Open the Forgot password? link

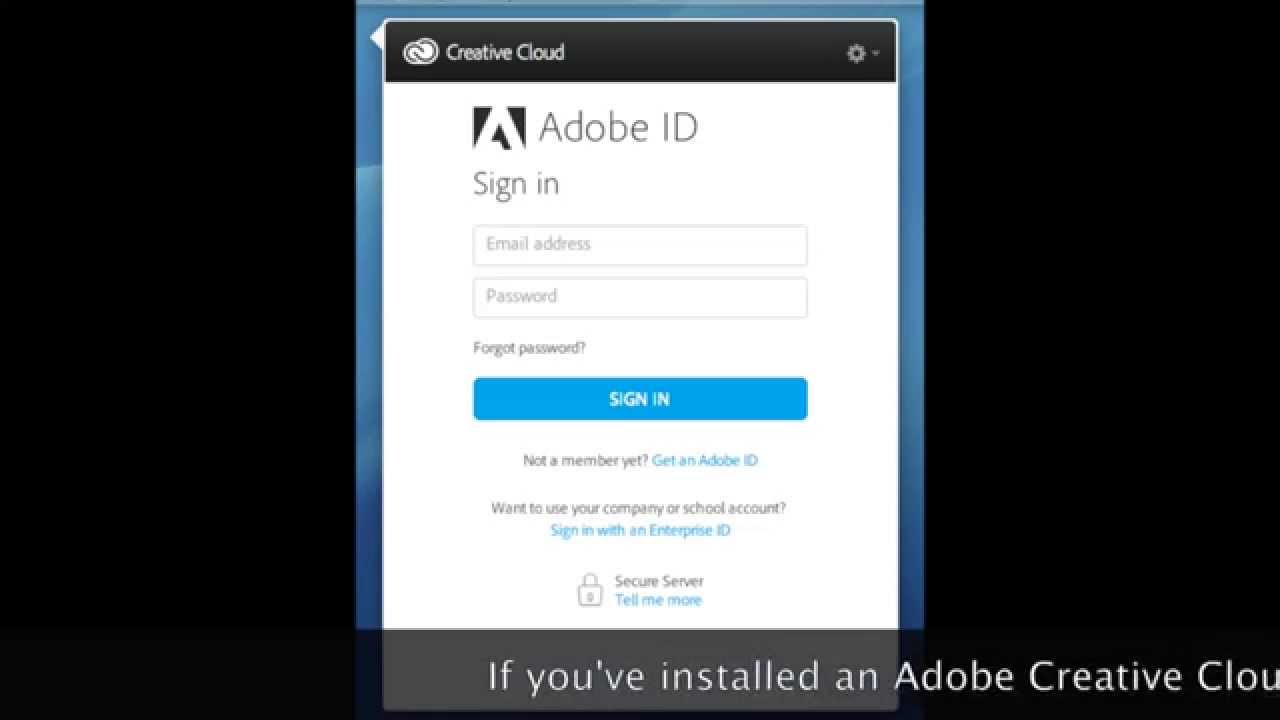(529, 348)
